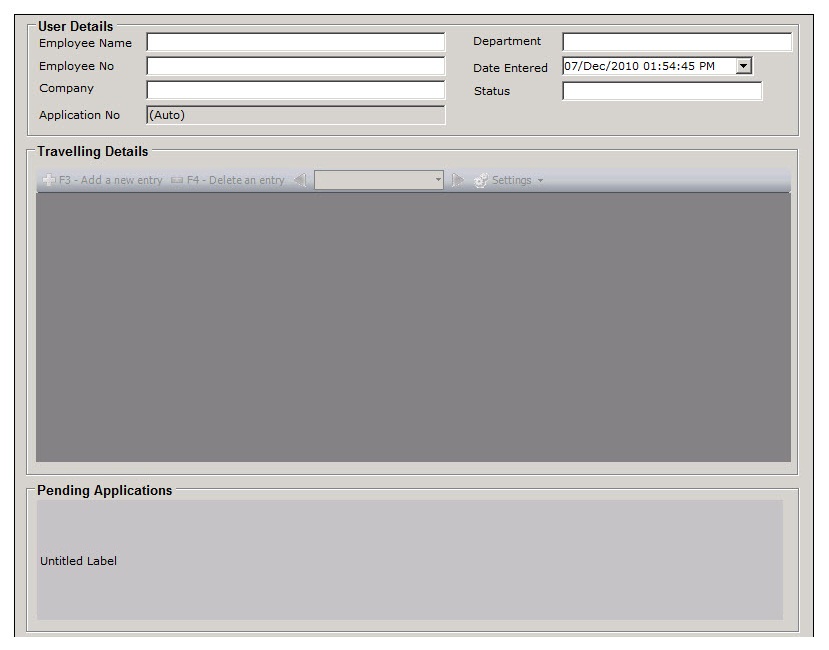Click the F4 Delete an entry icon
Screen dimensions: 829x650
click(177, 180)
